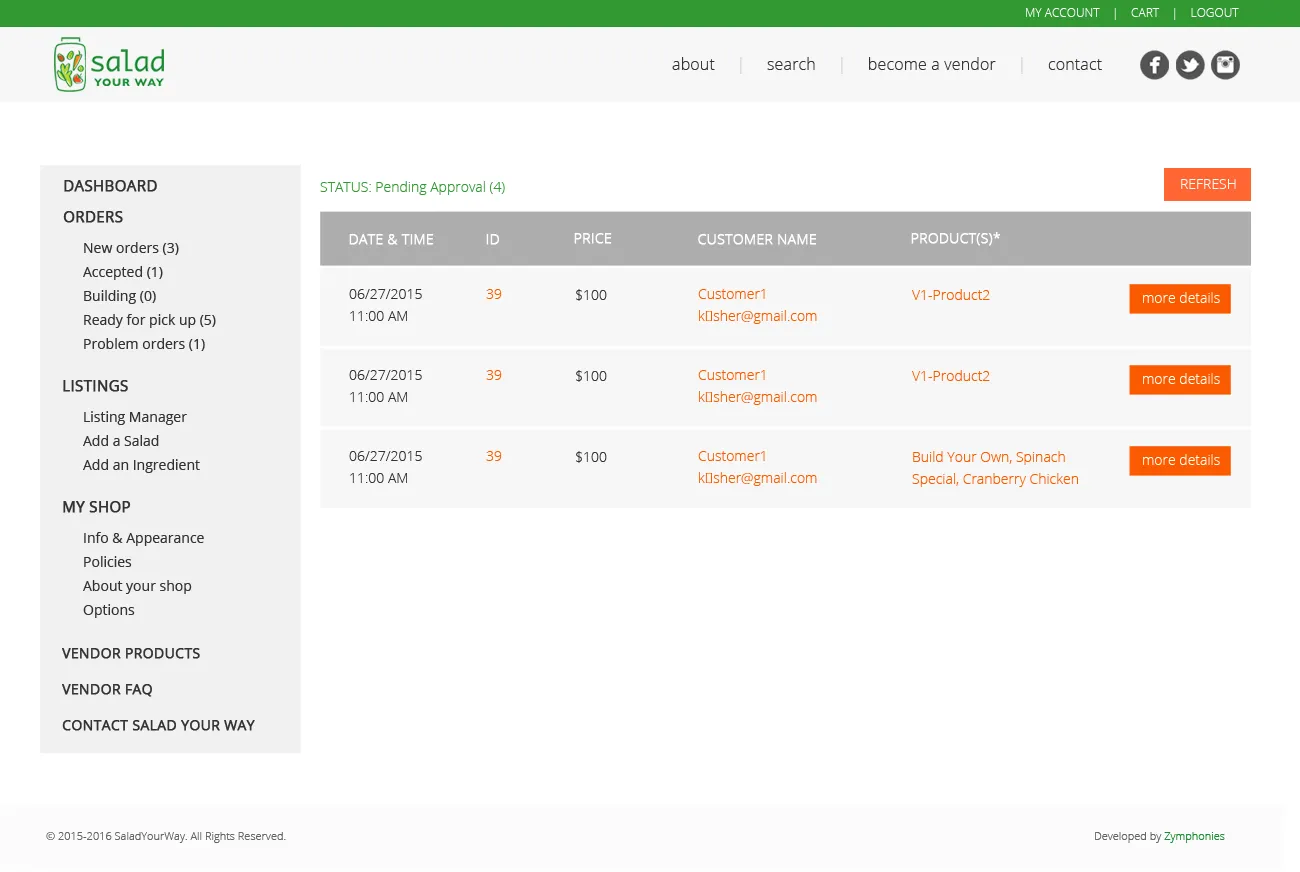
Task: Open the contact nav item
Action: 1075,64
